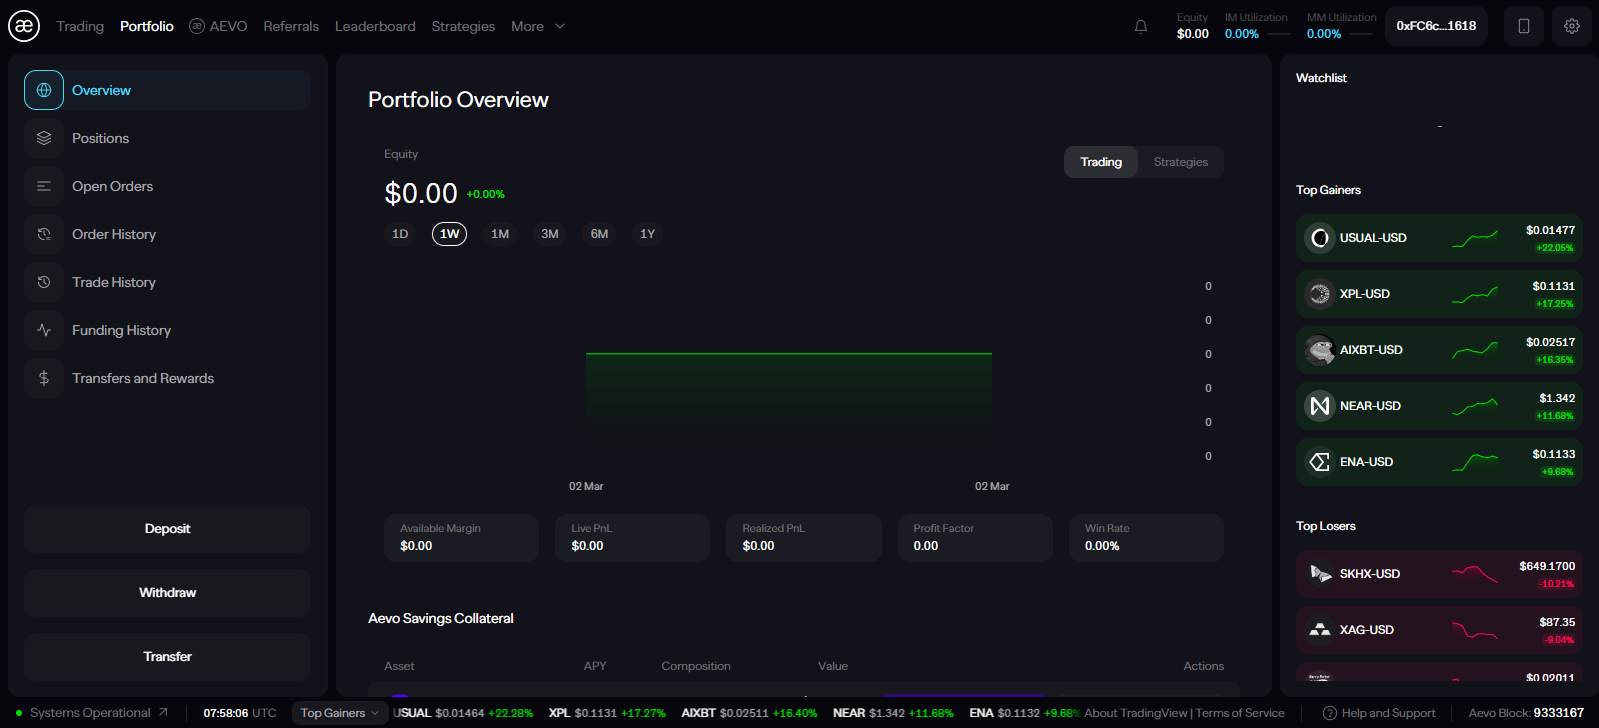Image resolution: width=1599 pixels, height=728 pixels.
Task: Switch equity view to Strategies
Action: (1181, 162)
